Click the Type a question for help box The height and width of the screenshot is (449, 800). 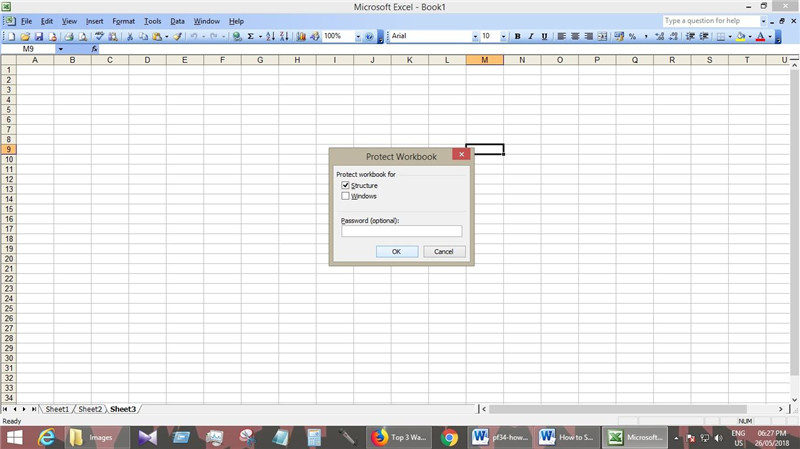(x=711, y=21)
